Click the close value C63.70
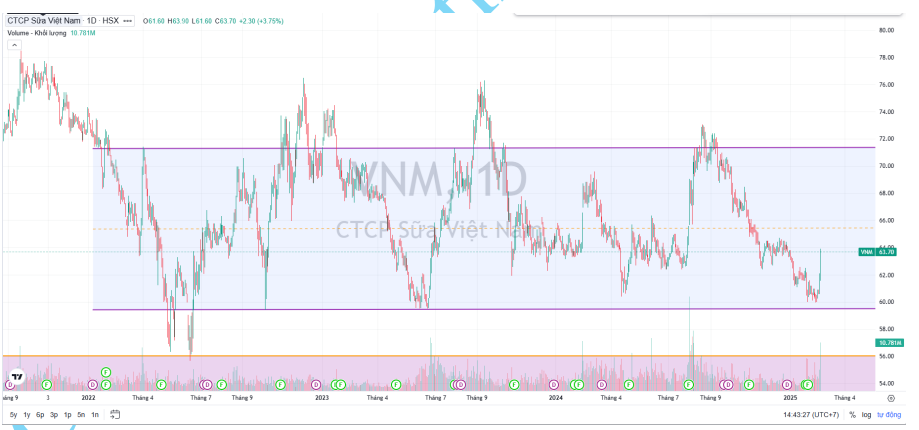This screenshot has width=919, height=430. [224, 21]
